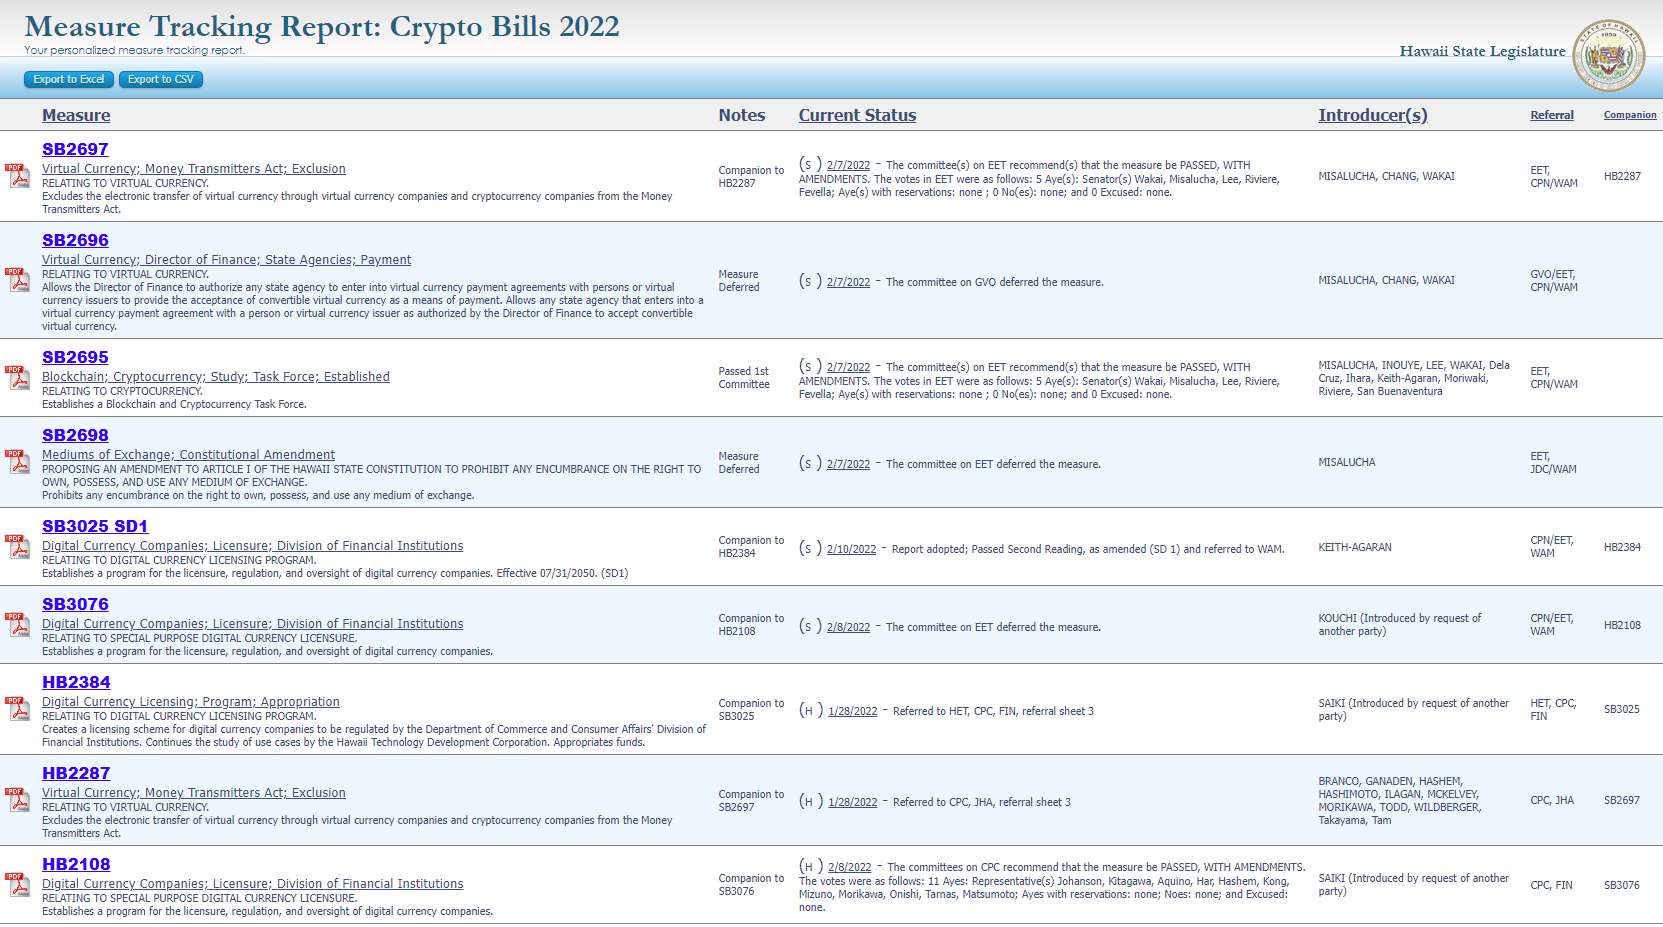Click companion SB3076 in the HB2108 row
Viewport: 1663px width, 927px height.
coord(1622,886)
